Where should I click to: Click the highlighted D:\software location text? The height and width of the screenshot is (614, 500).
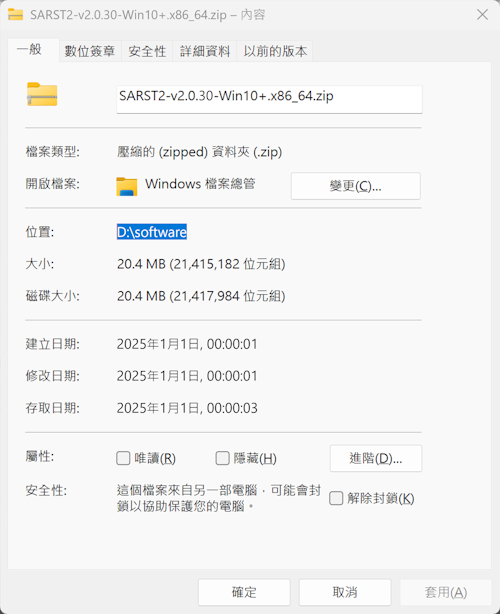pyautogui.click(x=152, y=232)
